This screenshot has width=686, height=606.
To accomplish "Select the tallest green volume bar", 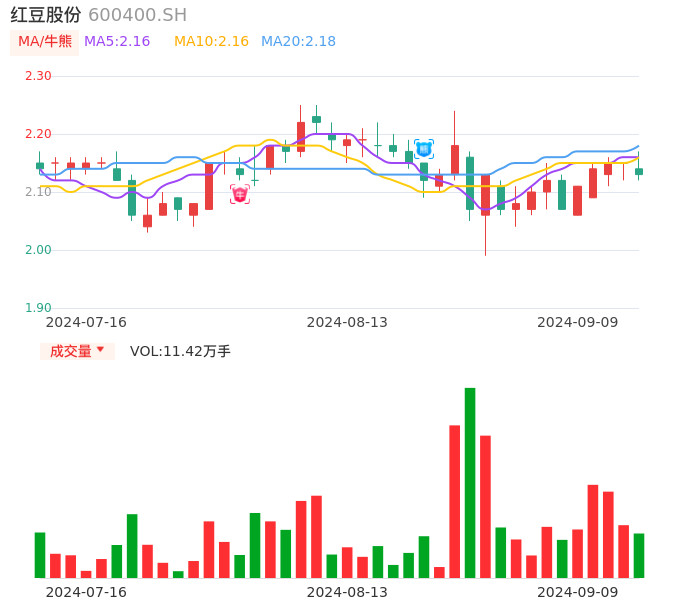I will 470,482.
